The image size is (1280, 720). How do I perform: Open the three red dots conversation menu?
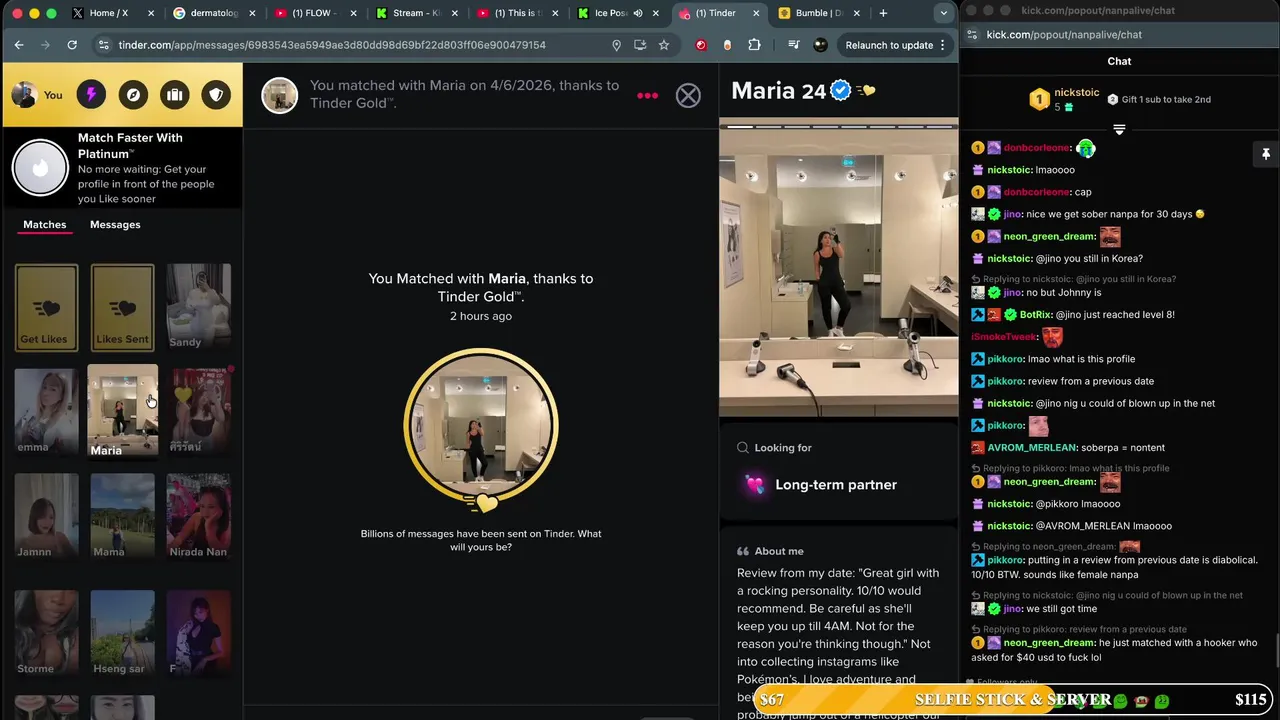click(647, 96)
